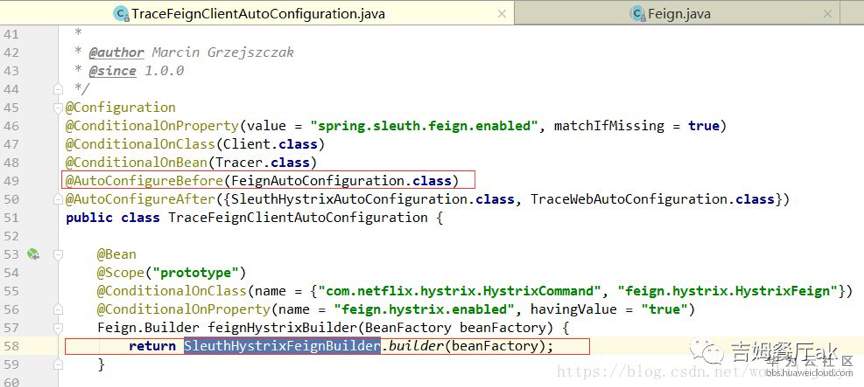This screenshot has width=864, height=387.
Task: Click the selected SleuthHystrixFeignBuilder text
Action: pyautogui.click(x=282, y=346)
